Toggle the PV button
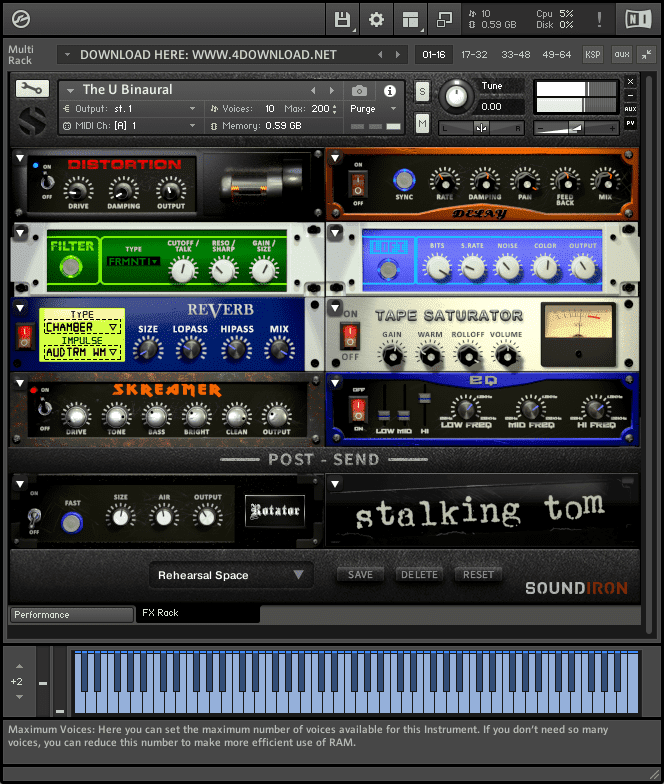Viewport: 664px width, 784px height. point(630,123)
